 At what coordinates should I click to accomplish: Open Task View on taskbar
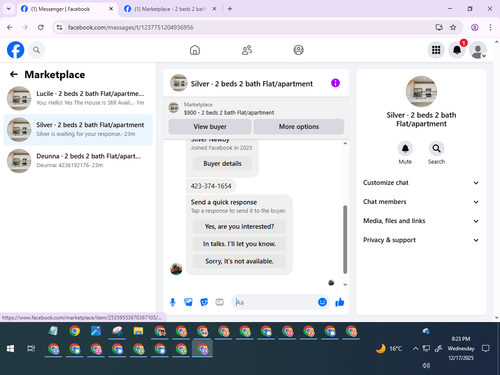coord(31,349)
